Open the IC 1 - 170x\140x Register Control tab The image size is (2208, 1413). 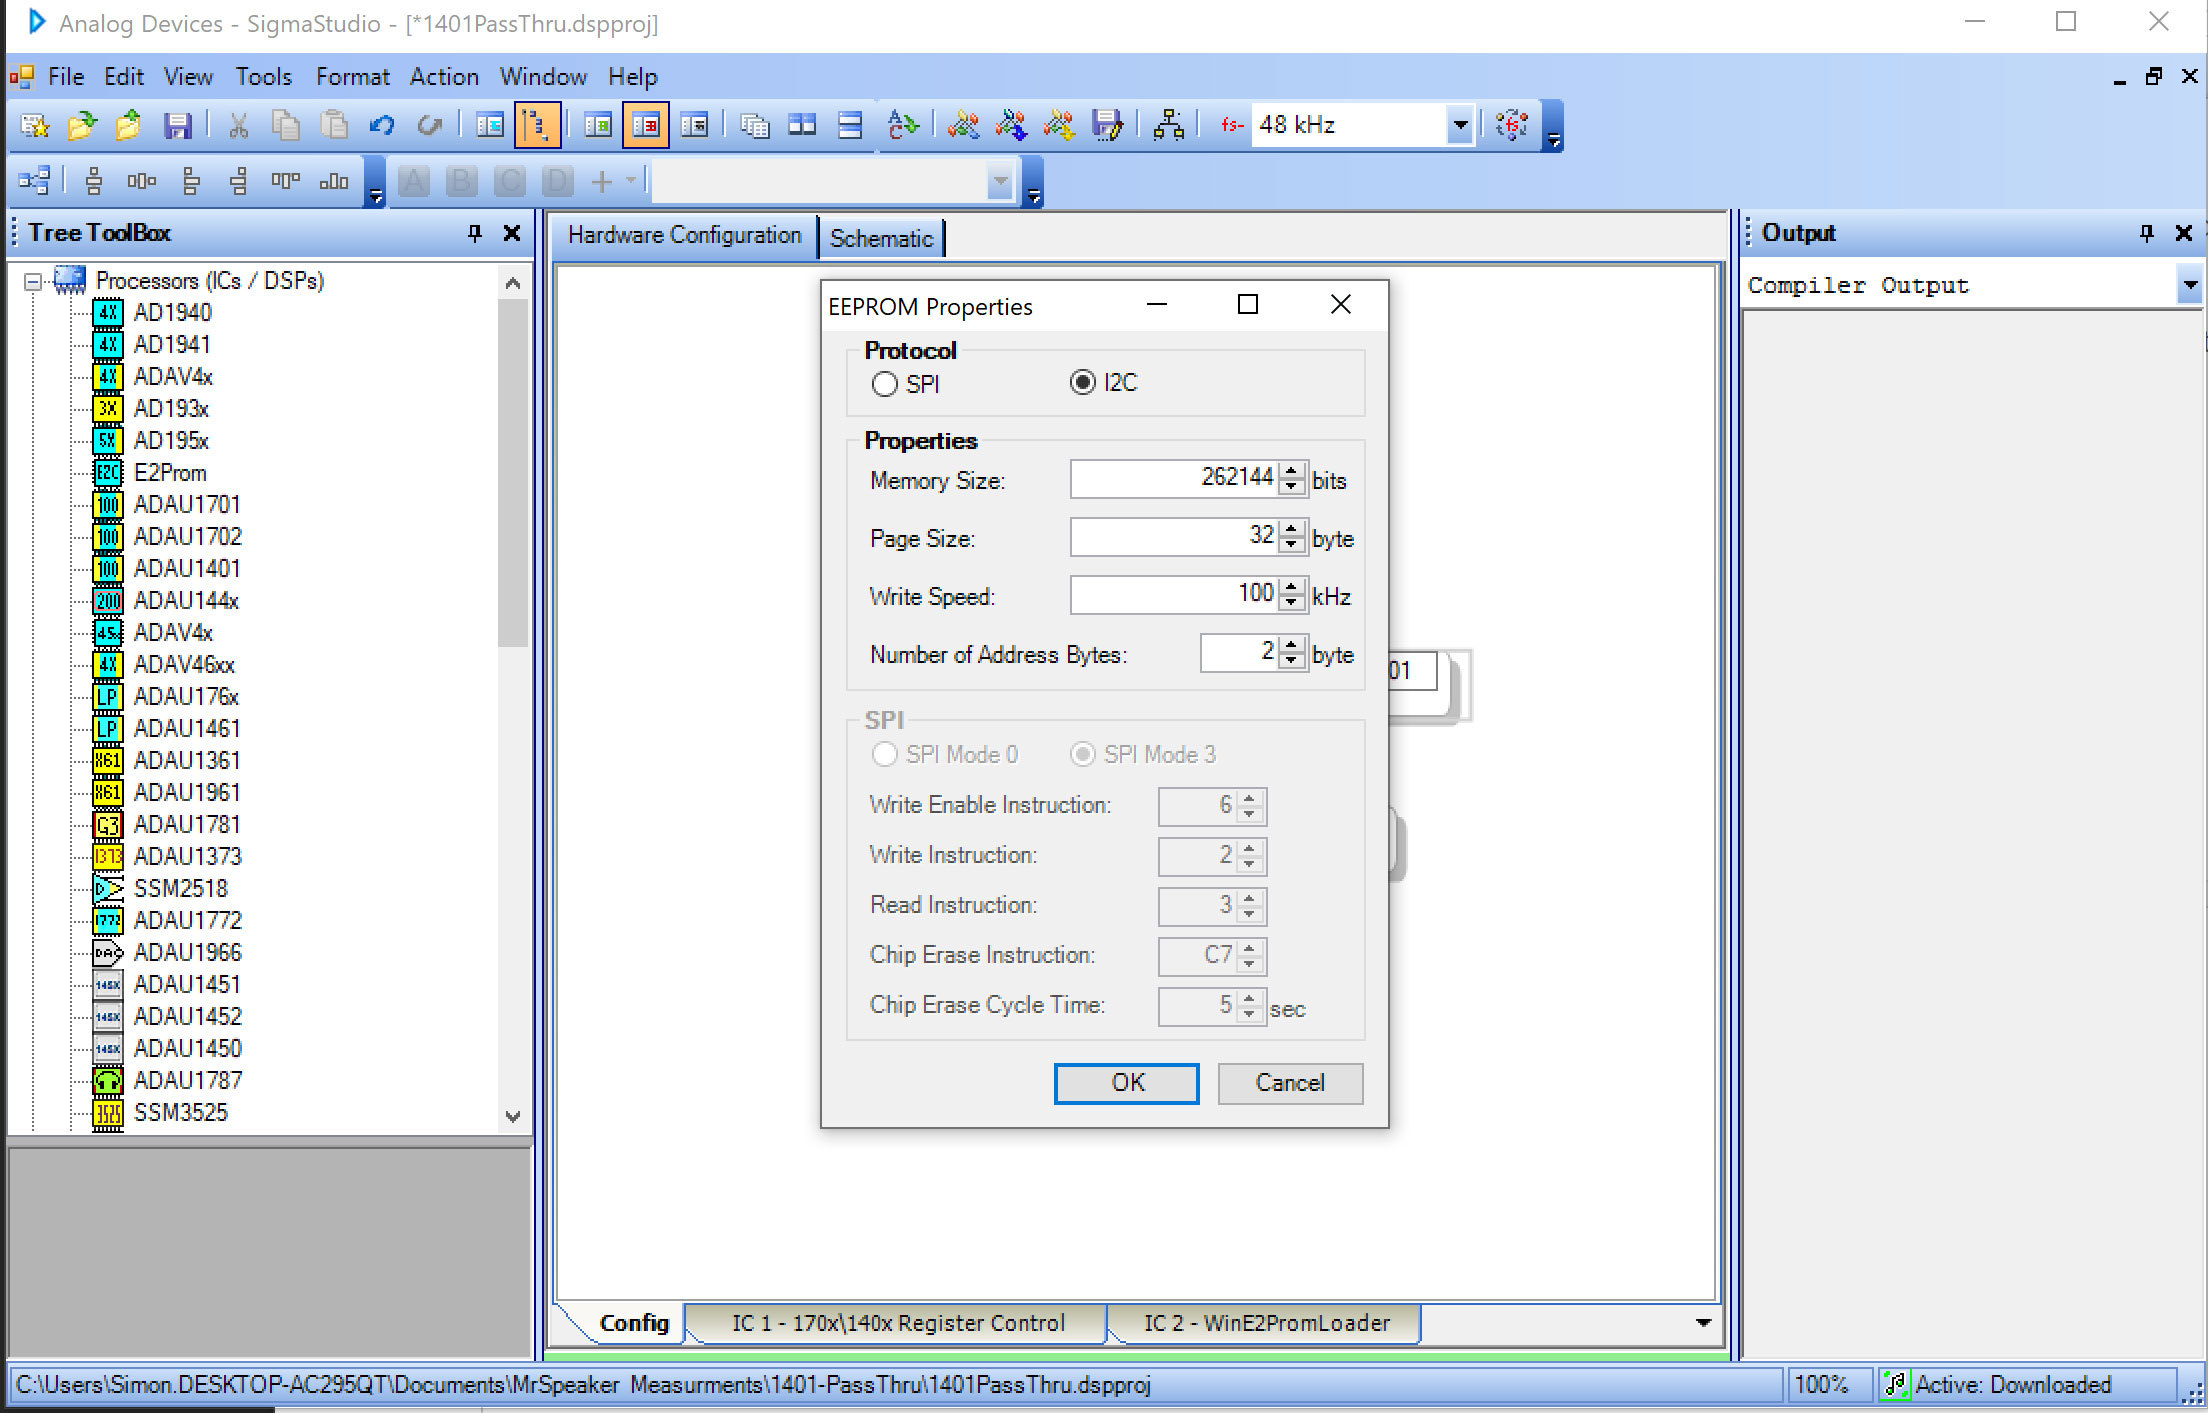tap(898, 1323)
